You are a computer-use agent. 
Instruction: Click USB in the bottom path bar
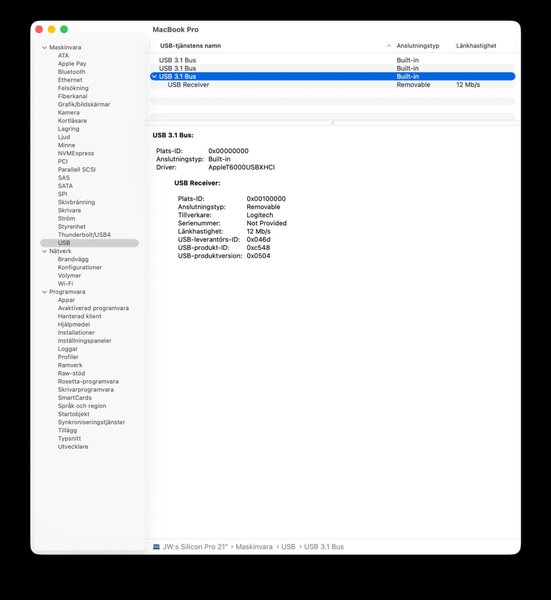click(x=288, y=547)
